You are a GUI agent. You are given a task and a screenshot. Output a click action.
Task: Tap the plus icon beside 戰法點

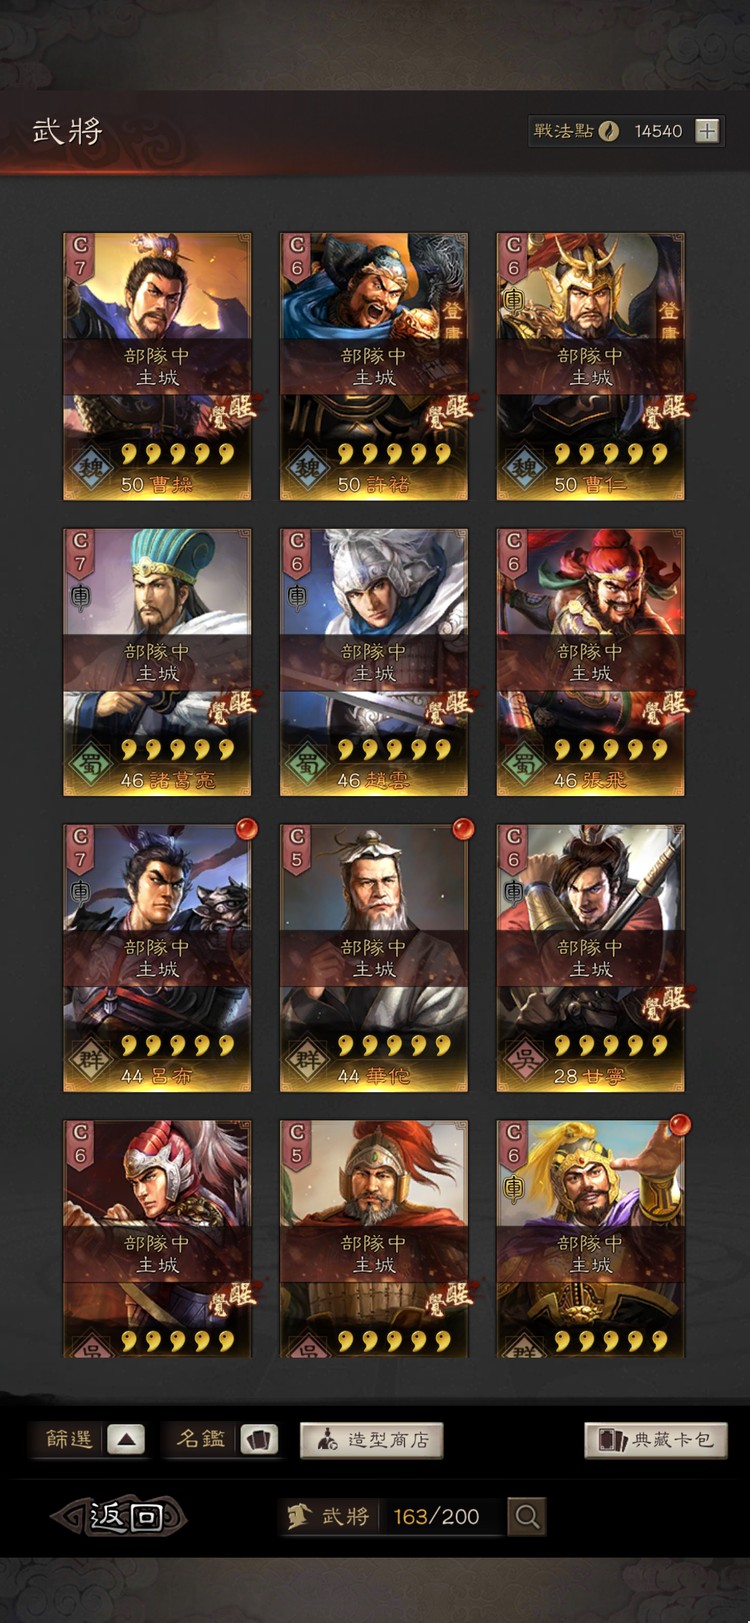[x=707, y=131]
